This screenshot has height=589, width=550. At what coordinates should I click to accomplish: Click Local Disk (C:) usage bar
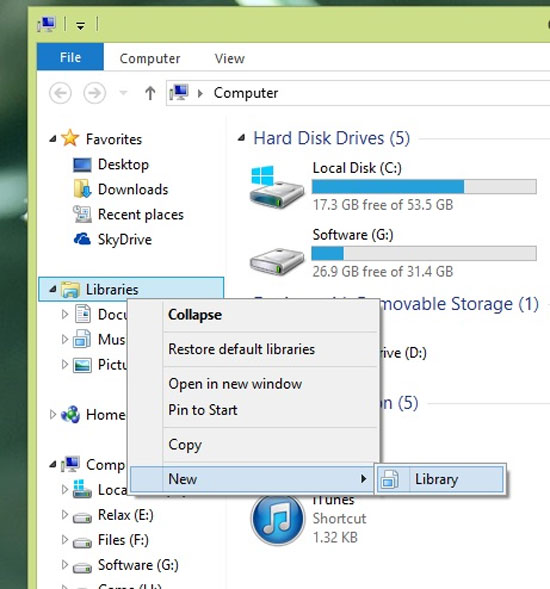pos(424,186)
